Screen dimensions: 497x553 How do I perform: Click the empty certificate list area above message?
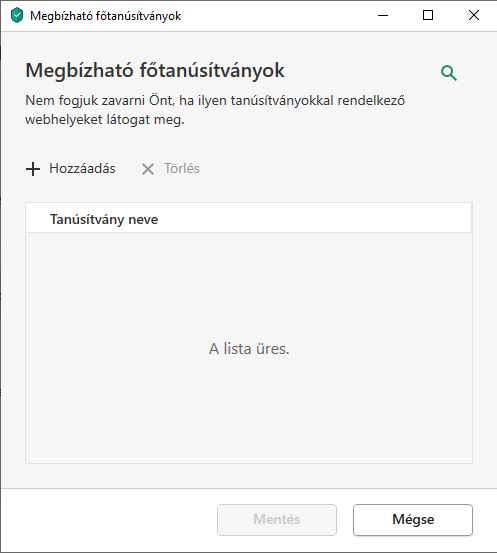249,282
